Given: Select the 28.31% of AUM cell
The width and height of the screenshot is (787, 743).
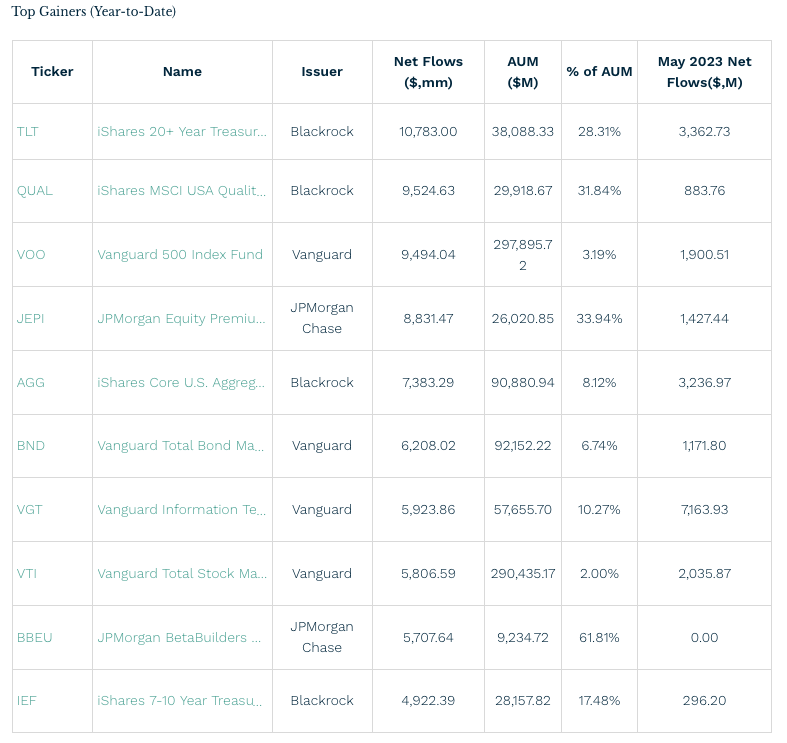Looking at the screenshot, I should [x=599, y=132].
